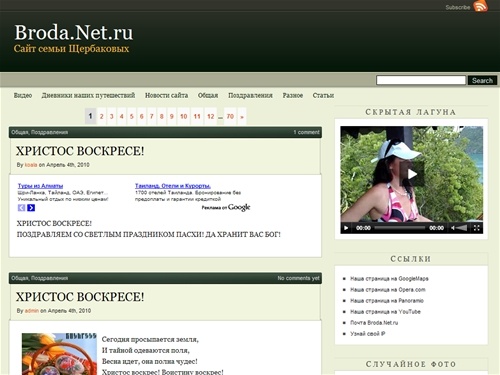Go to pagination page 11
The image size is (500, 375).
coord(197,116)
